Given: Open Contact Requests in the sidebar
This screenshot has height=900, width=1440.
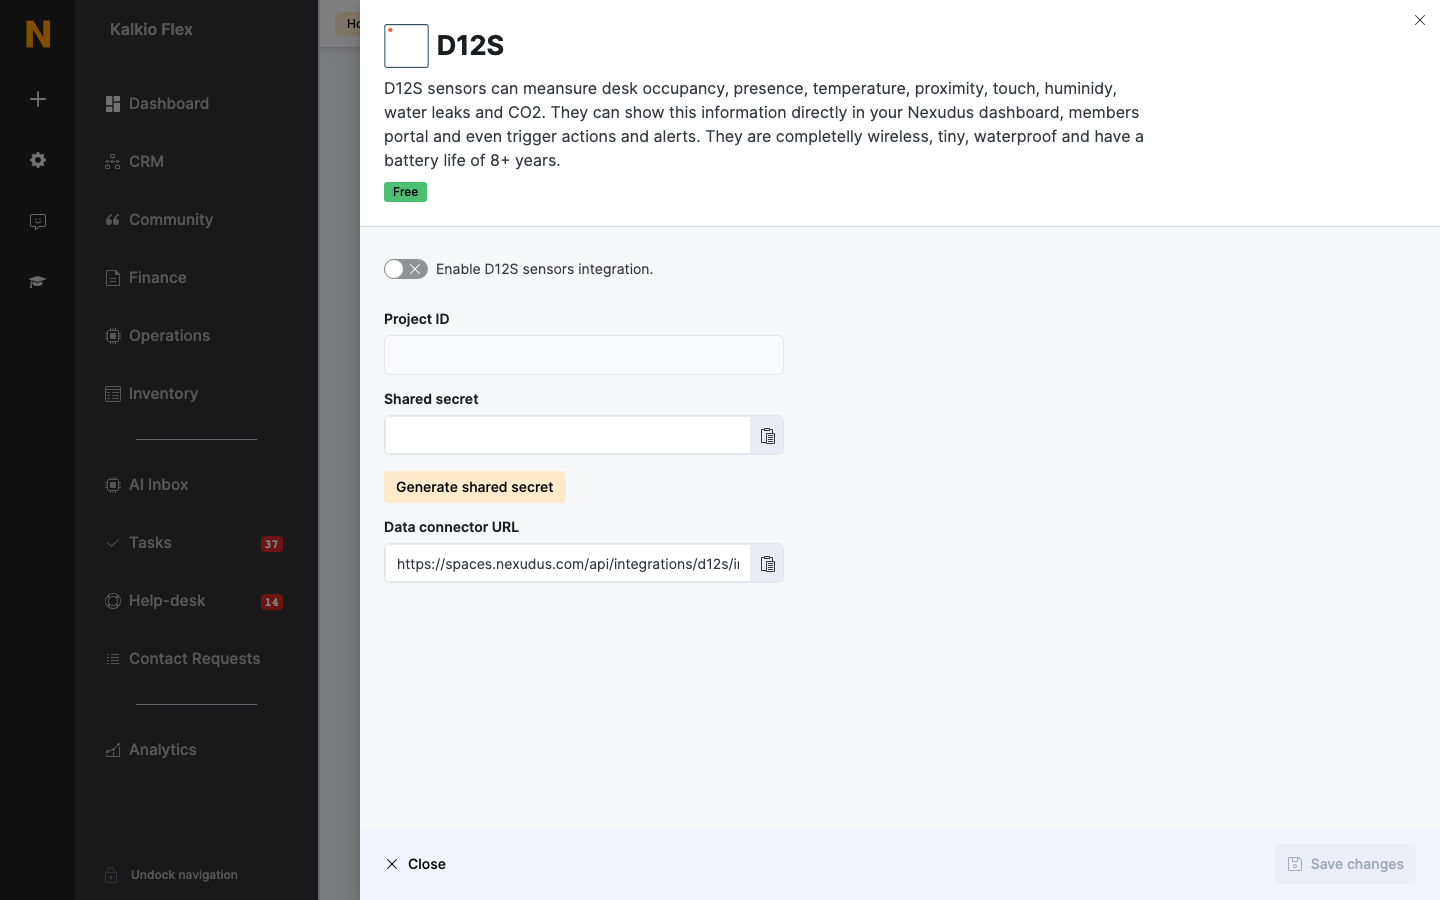Looking at the screenshot, I should (196, 659).
